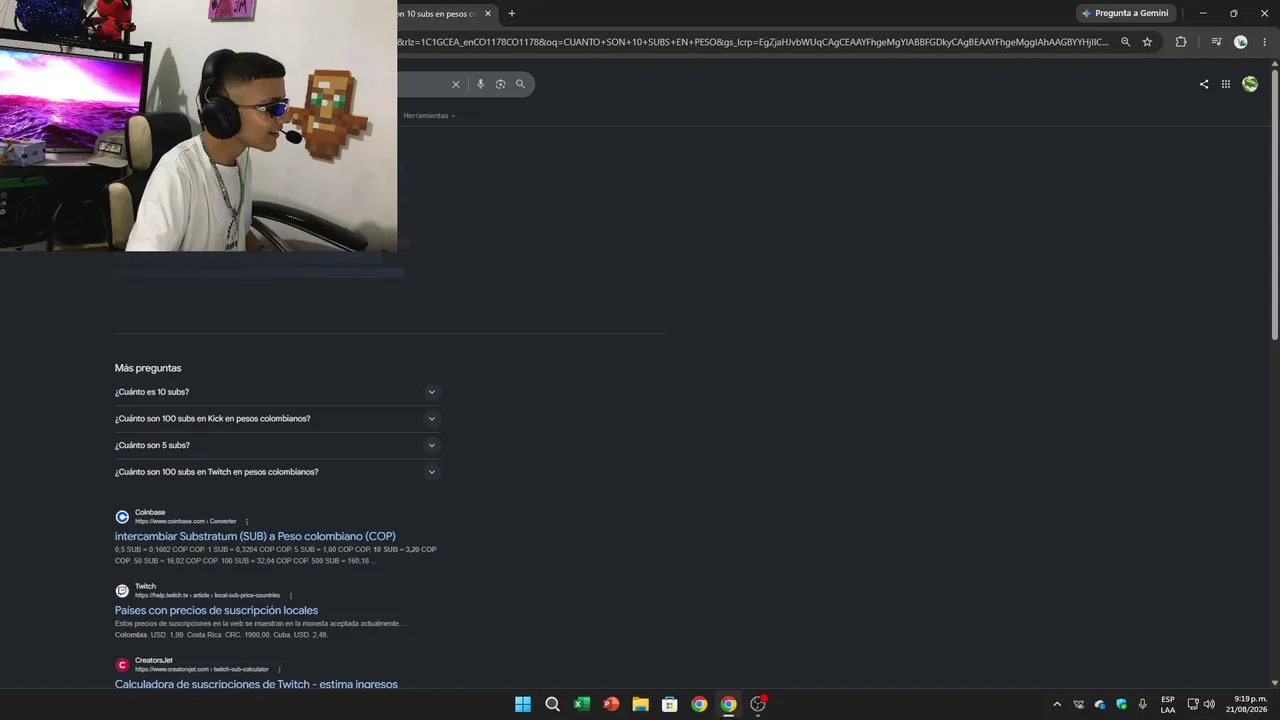Open the volume control in system tray

point(1209,704)
